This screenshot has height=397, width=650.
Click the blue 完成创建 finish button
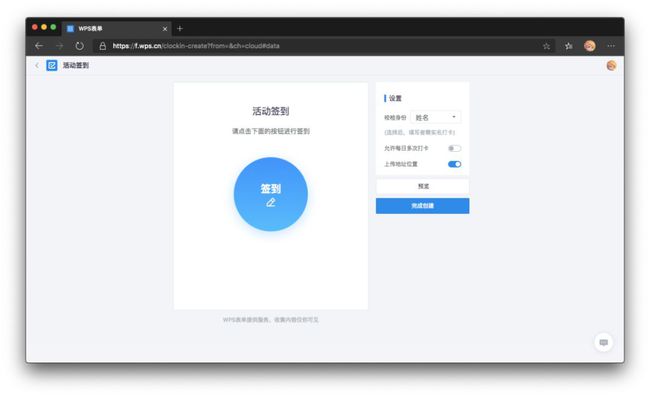coord(422,206)
